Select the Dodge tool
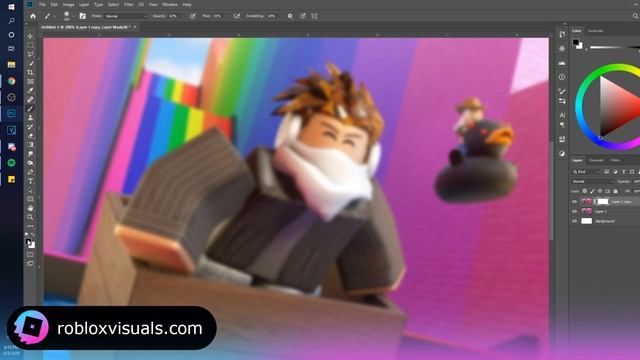 tap(30, 162)
